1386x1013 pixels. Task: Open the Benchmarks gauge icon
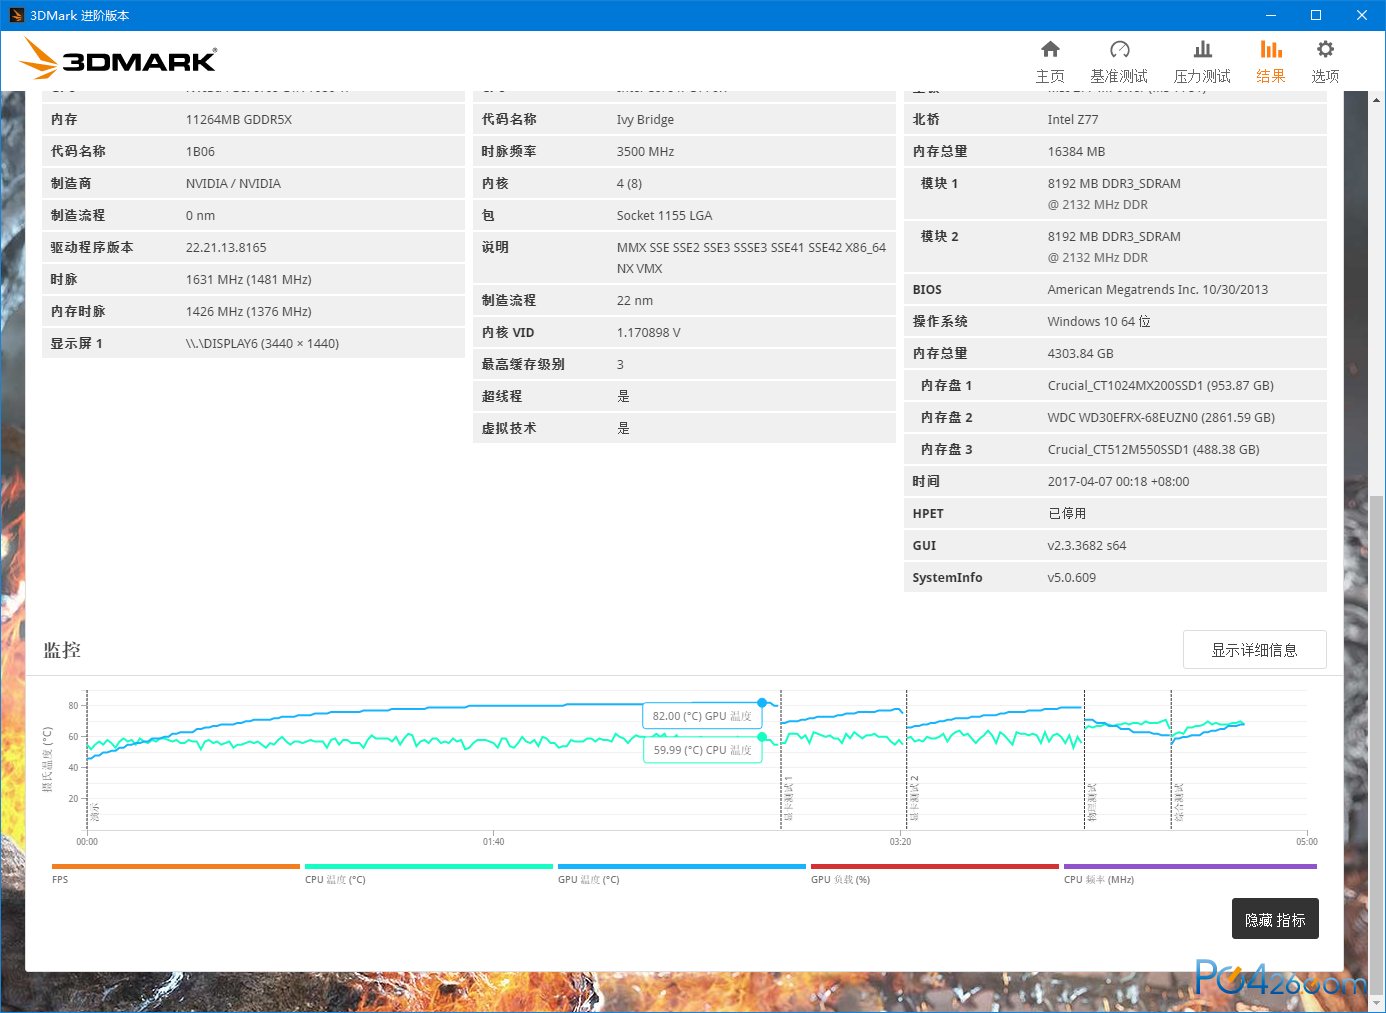(1120, 49)
